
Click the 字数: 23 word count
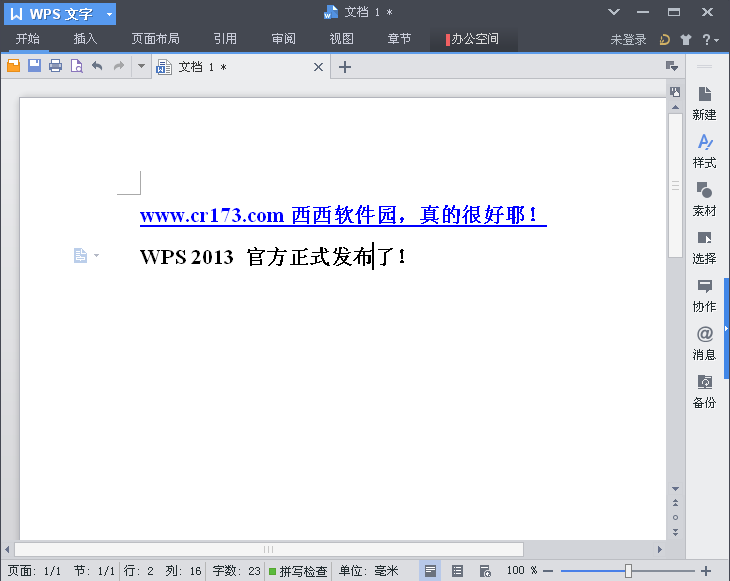(x=237, y=571)
